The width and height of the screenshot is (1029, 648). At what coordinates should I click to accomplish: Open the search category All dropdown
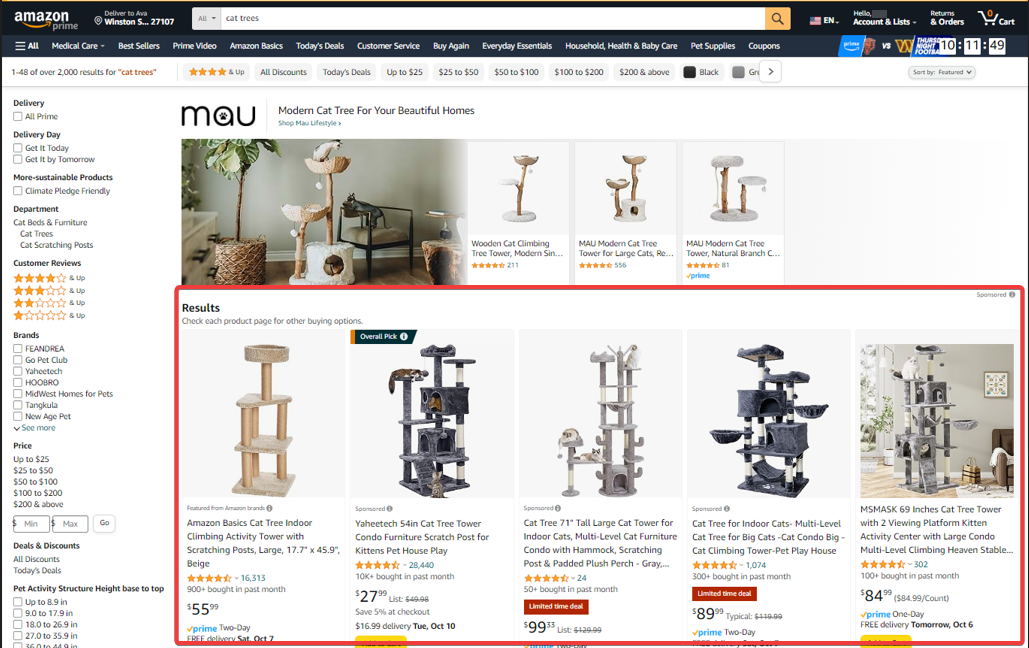pyautogui.click(x=207, y=18)
